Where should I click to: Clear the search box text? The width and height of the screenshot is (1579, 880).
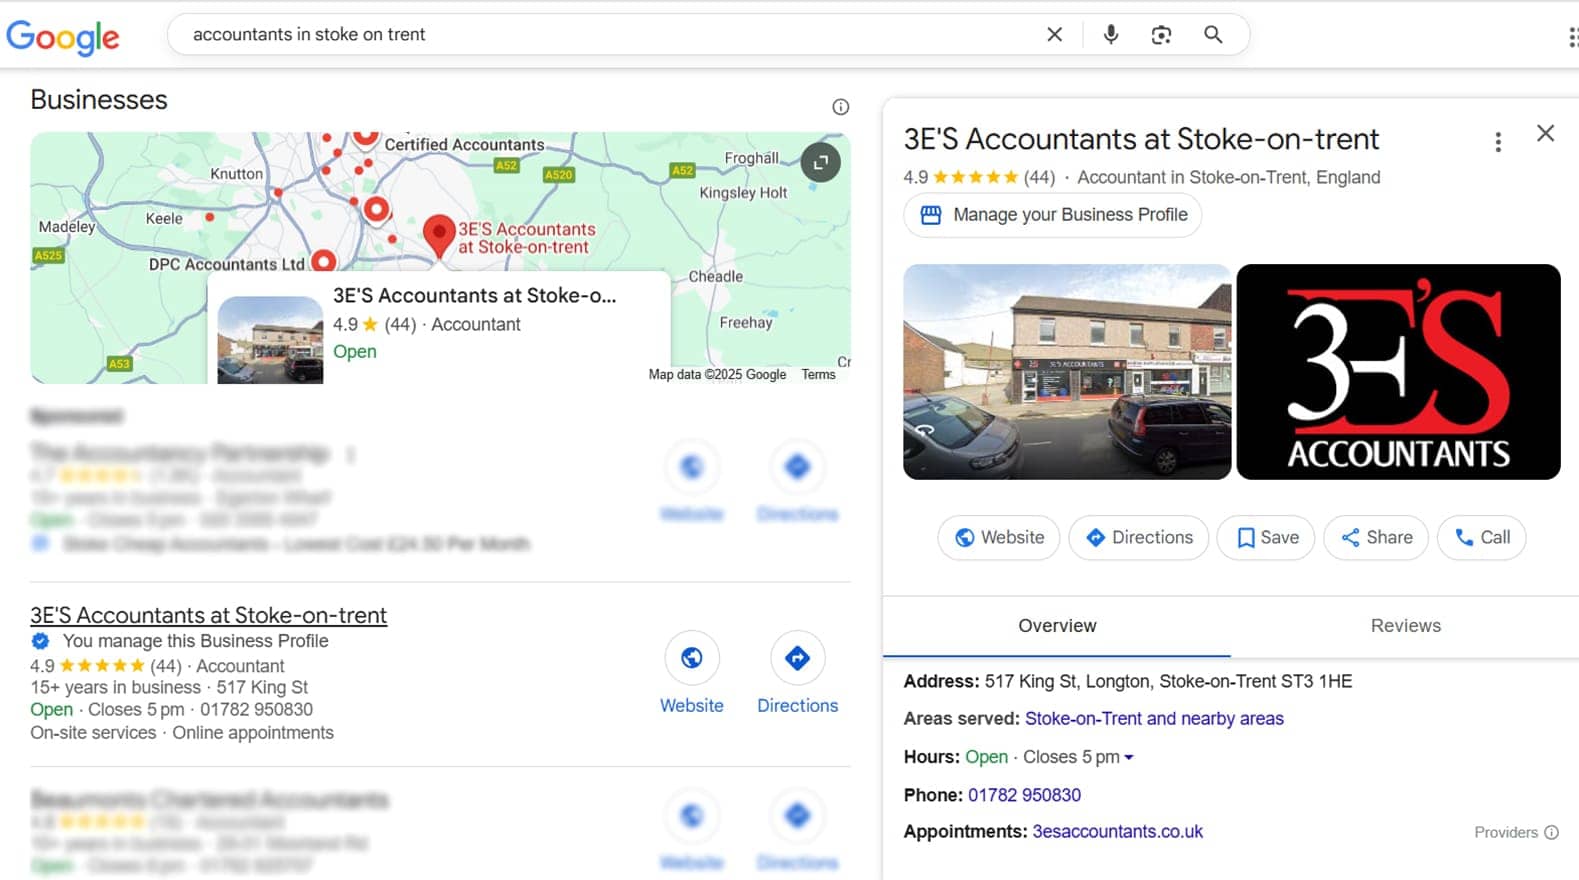1054,35
